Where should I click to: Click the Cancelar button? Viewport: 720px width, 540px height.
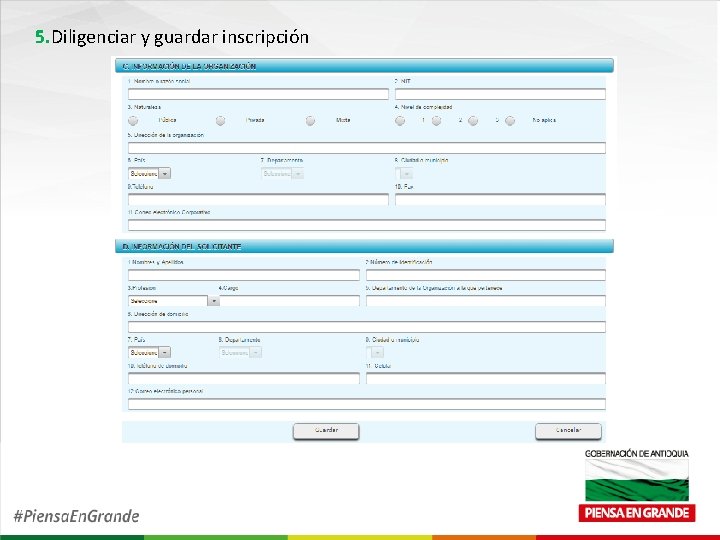point(568,431)
